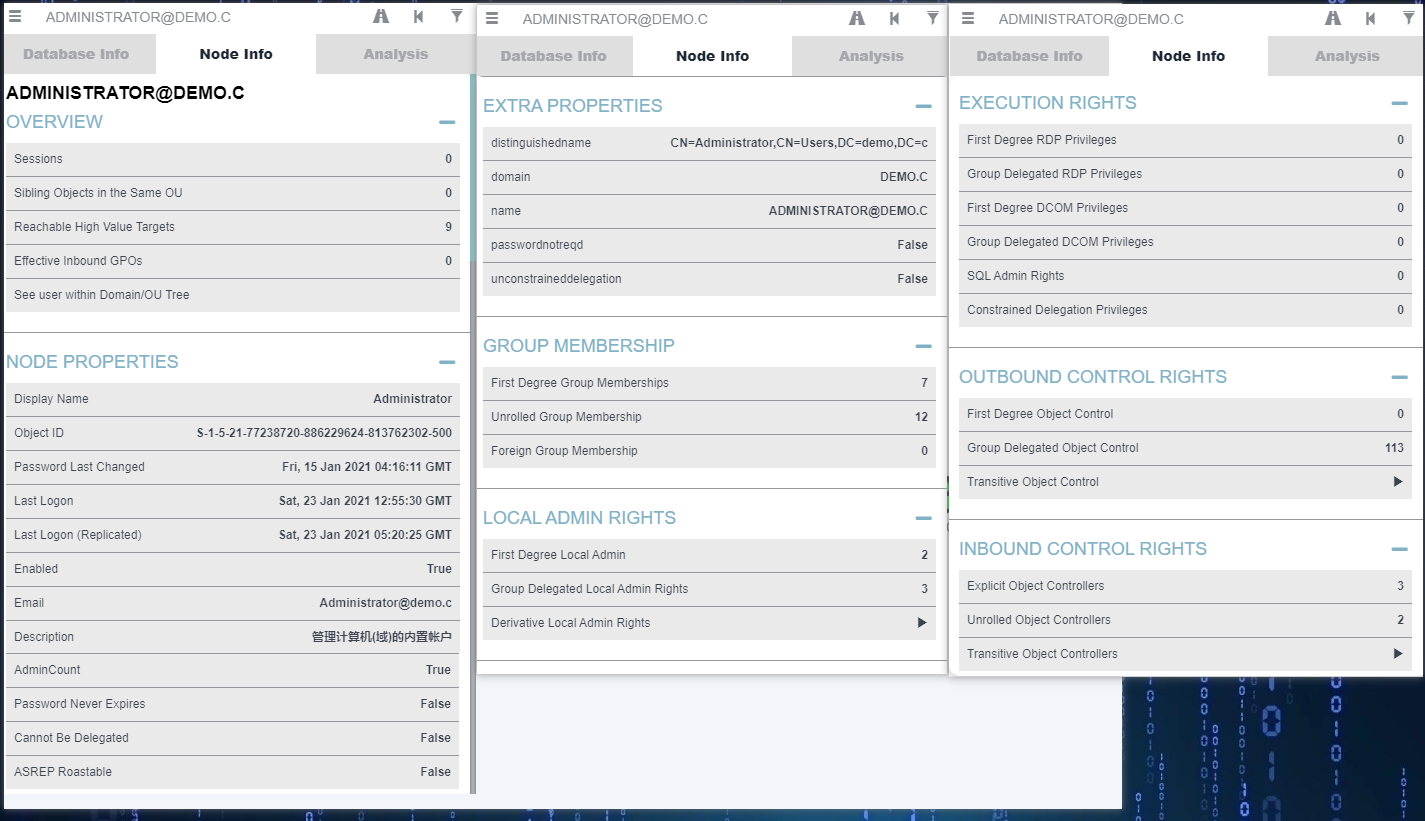Click the pathfinding road icon in the rightmost panel

[1333, 17]
